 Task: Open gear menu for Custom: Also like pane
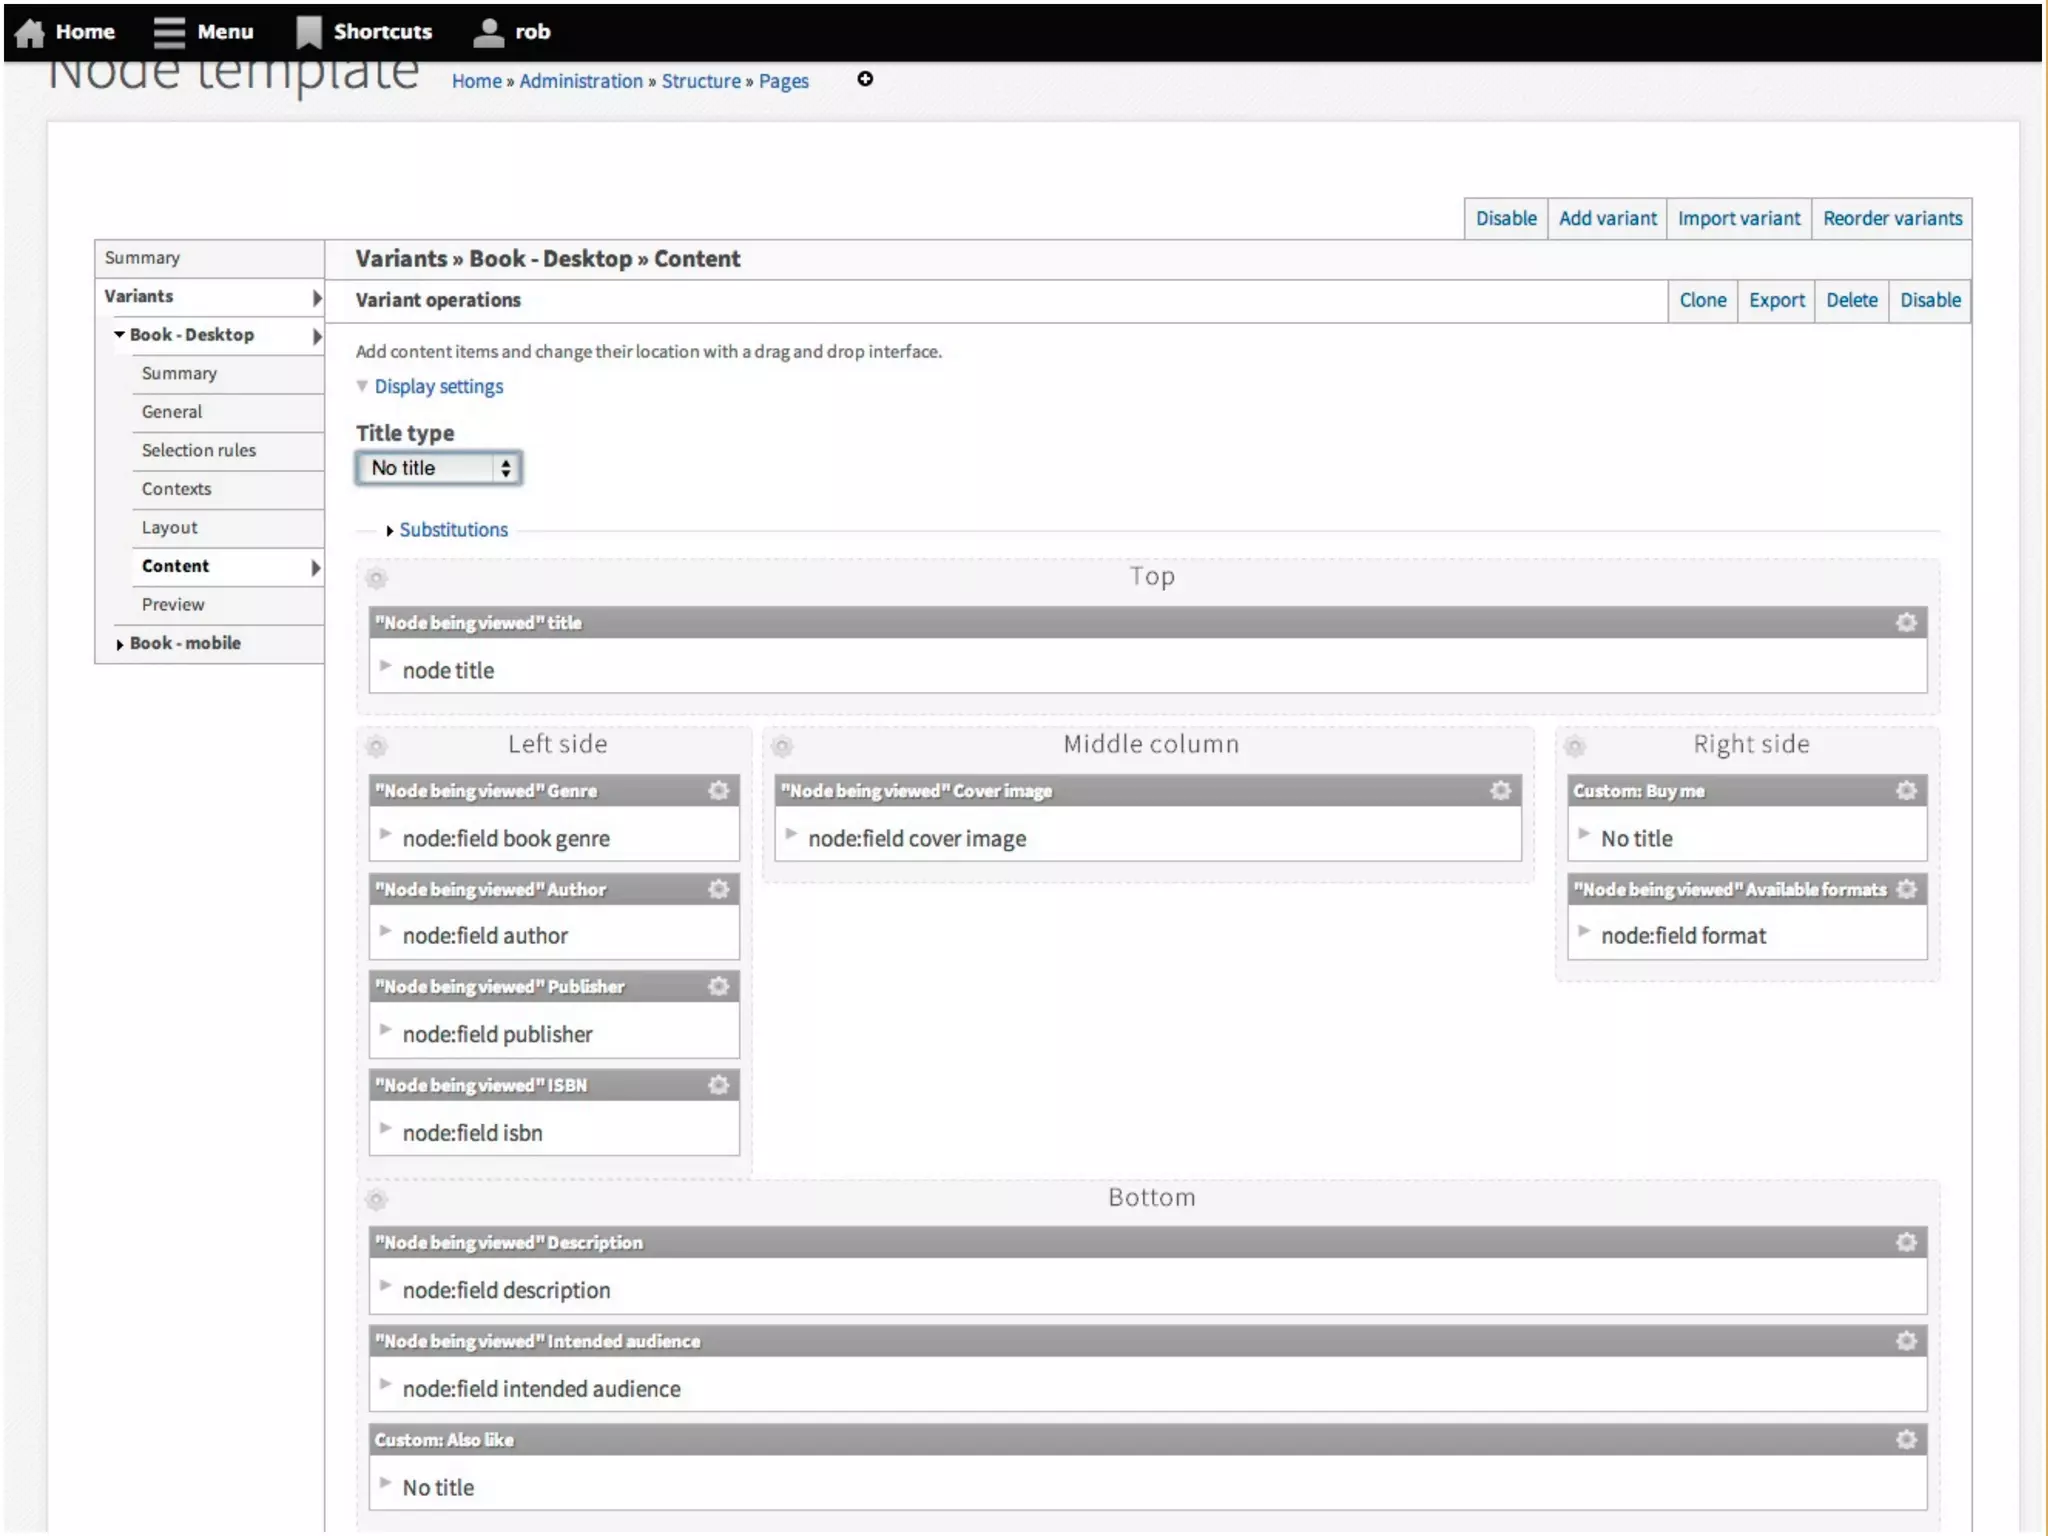(1906, 1439)
